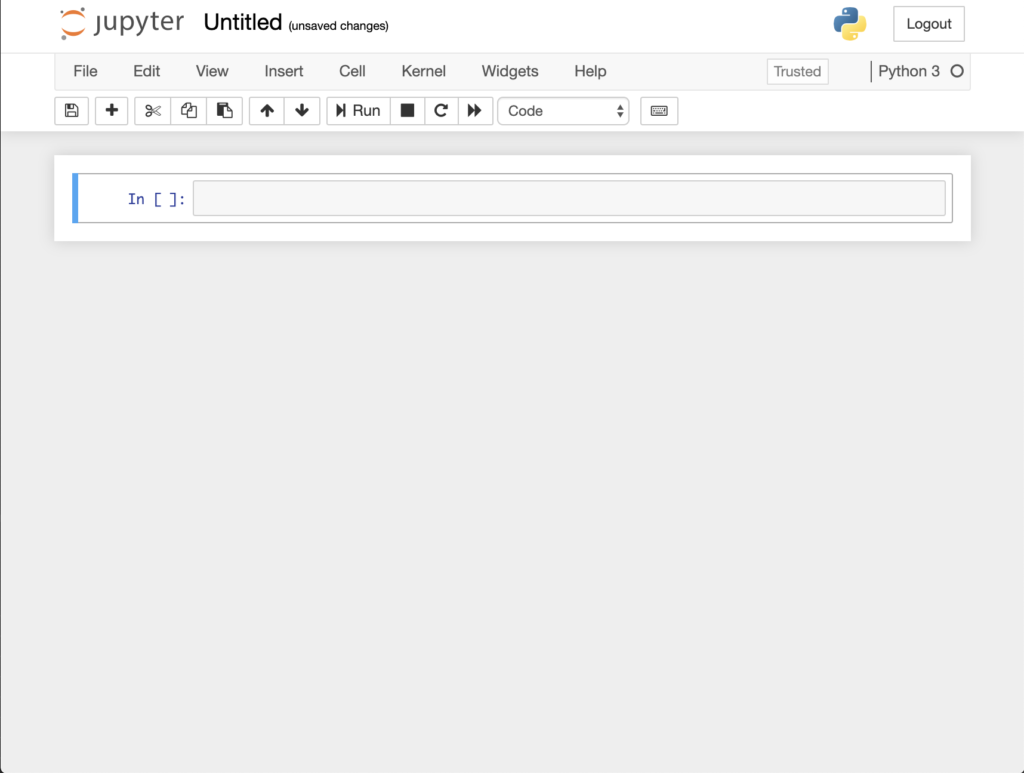The height and width of the screenshot is (773, 1024).
Task: Click the unsaved changes status text
Action: pyautogui.click(x=338, y=25)
